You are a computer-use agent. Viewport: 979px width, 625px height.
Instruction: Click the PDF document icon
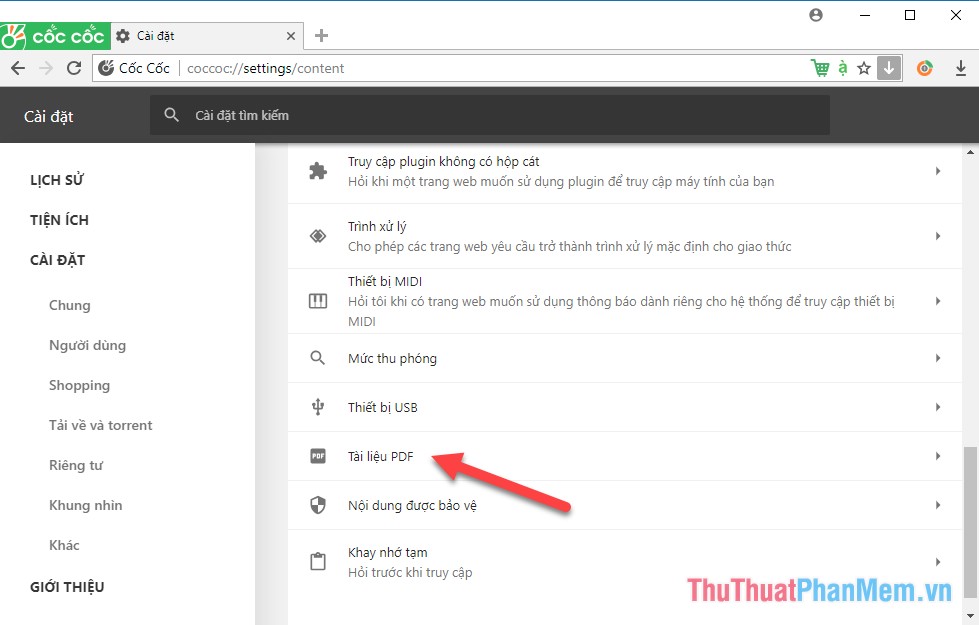pos(316,456)
